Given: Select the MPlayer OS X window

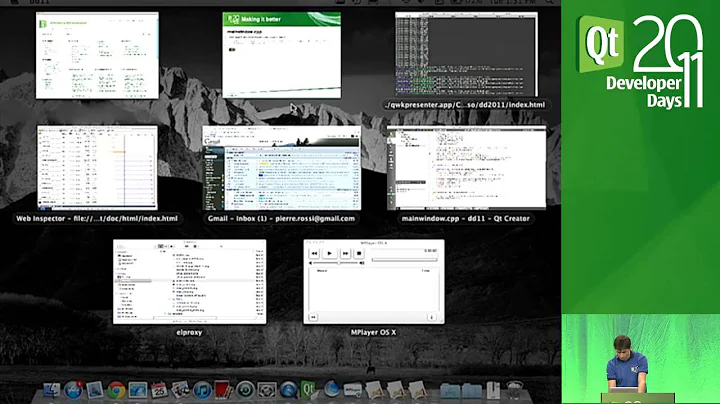Looking at the screenshot, I should click(x=374, y=282).
